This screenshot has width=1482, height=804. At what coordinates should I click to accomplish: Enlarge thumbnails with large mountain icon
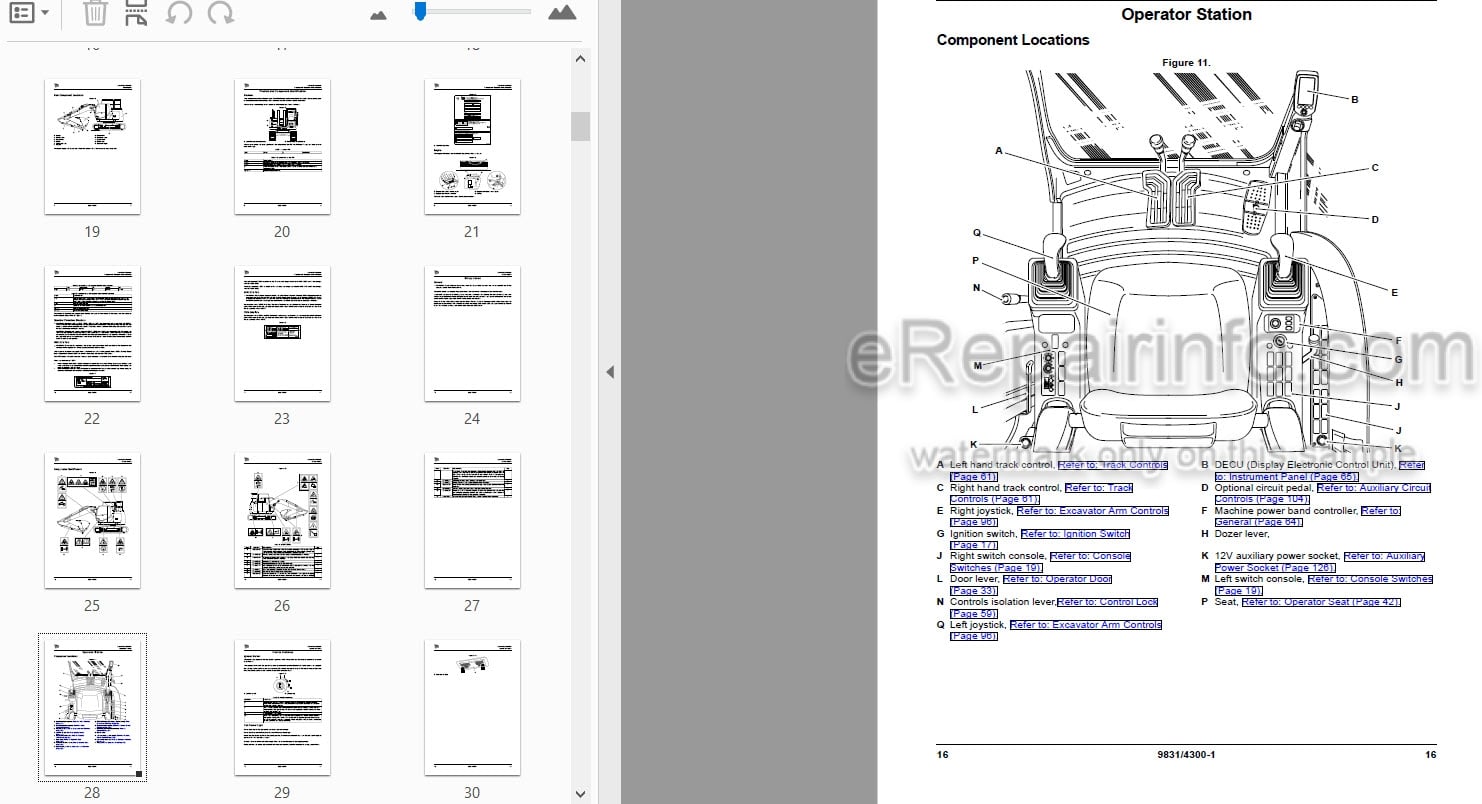pyautogui.click(x=563, y=12)
